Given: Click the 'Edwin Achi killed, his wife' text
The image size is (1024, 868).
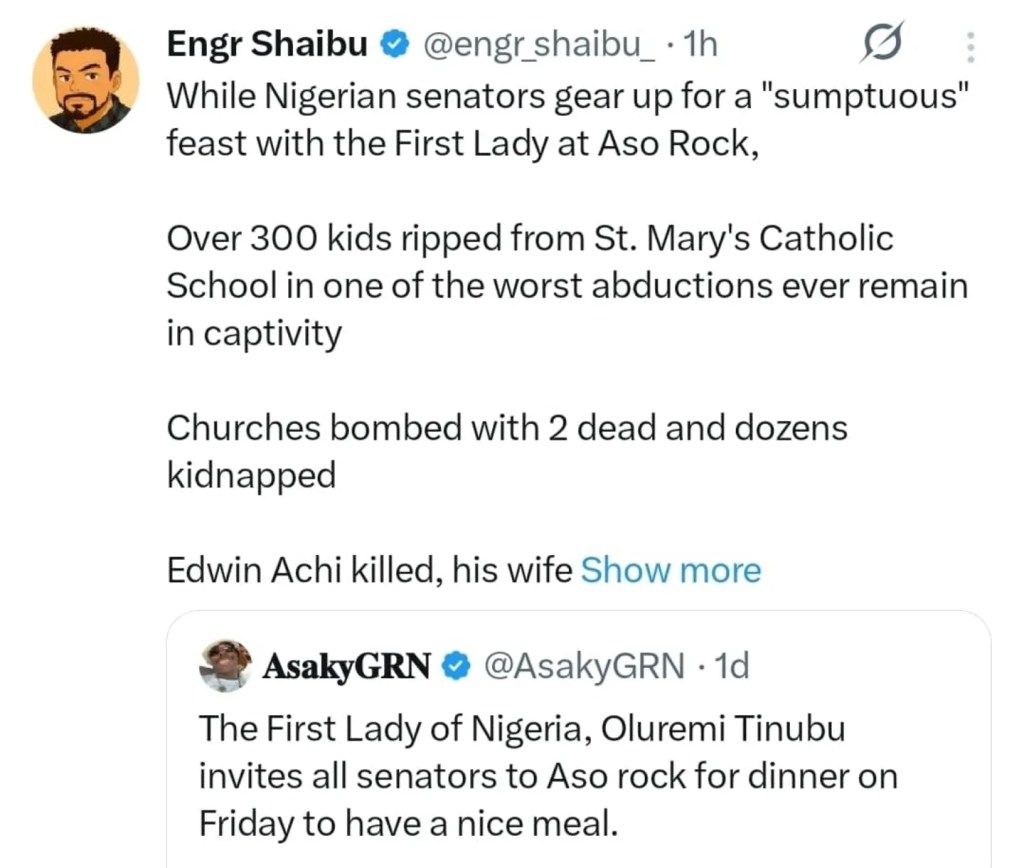Looking at the screenshot, I should click(x=369, y=571).
